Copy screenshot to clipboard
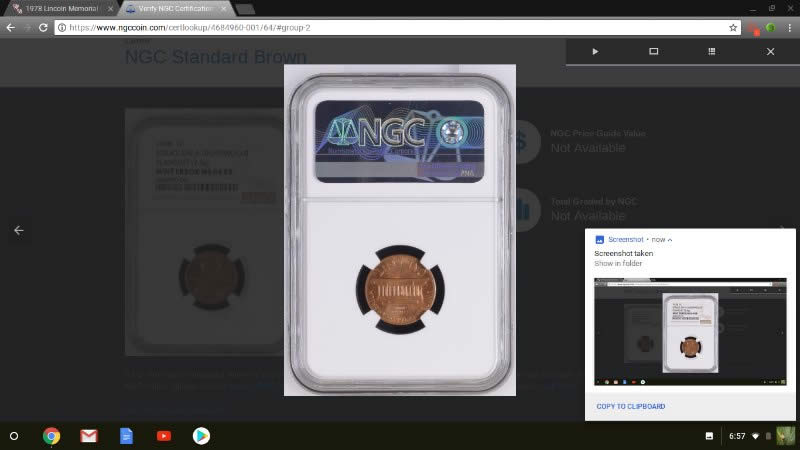Screen dimensions: 800x450 (x=631, y=406)
